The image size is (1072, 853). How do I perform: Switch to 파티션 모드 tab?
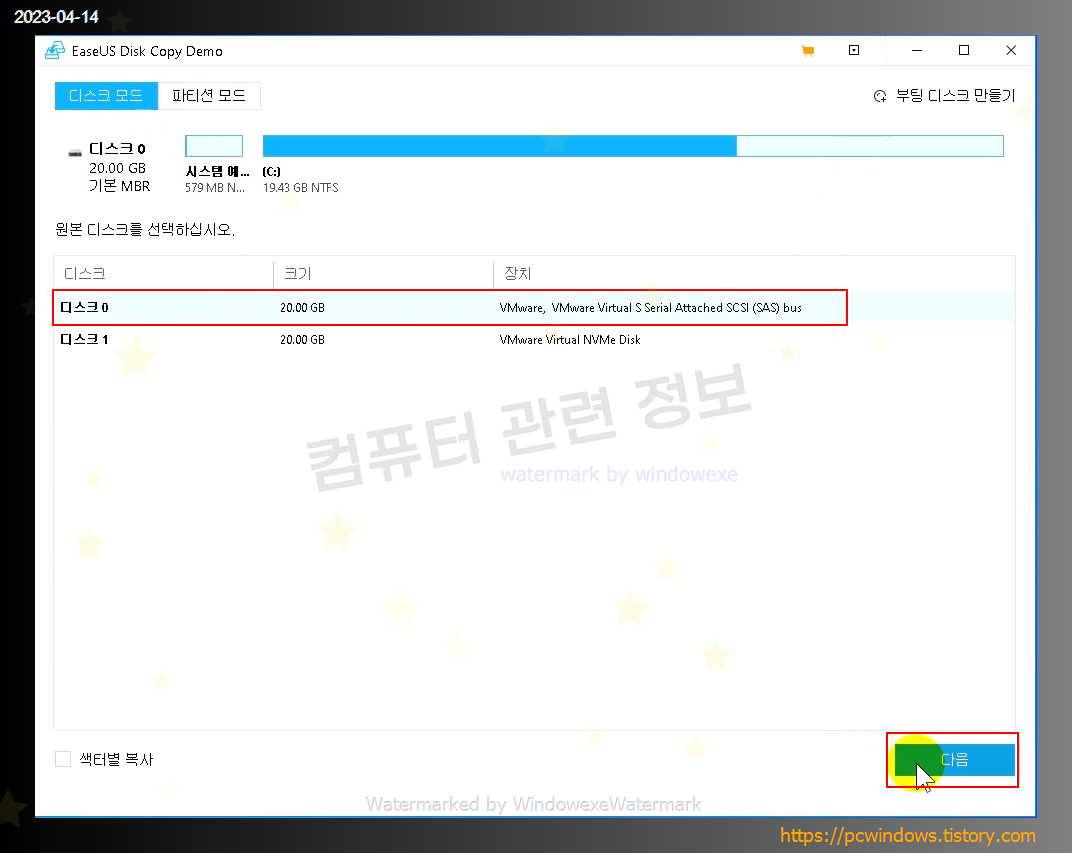[209, 96]
